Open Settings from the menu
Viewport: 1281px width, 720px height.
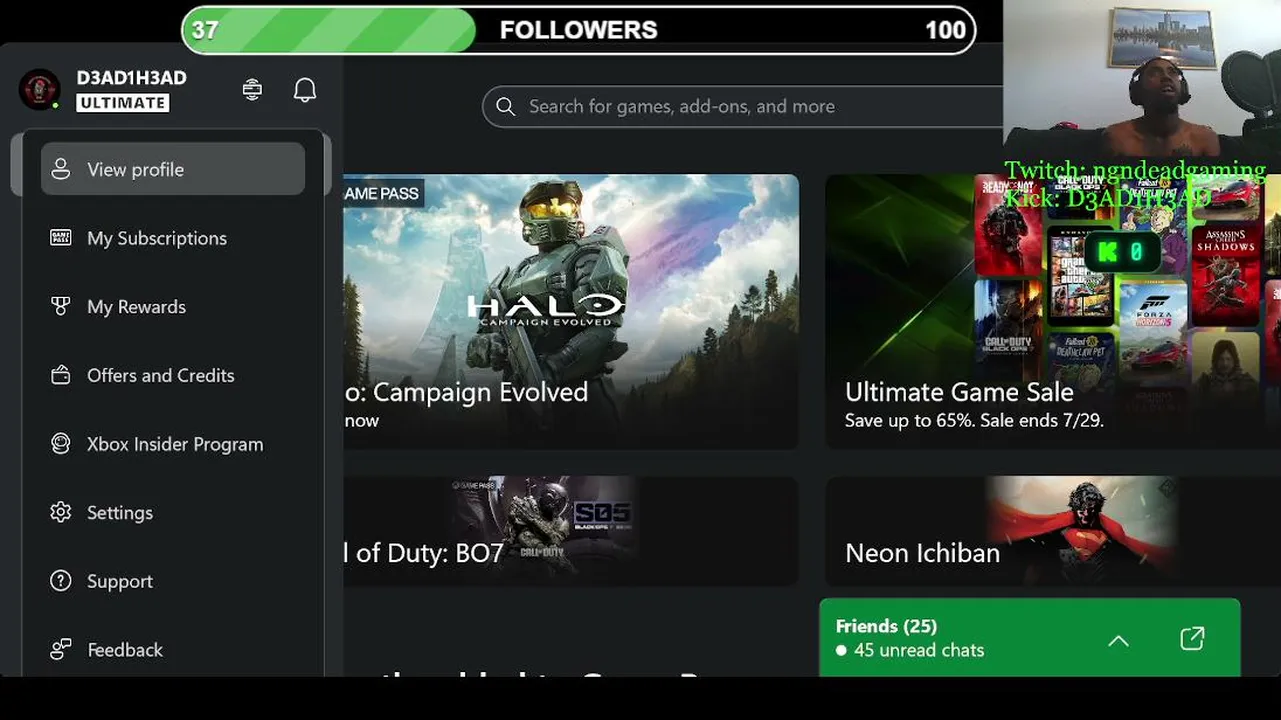click(173, 512)
